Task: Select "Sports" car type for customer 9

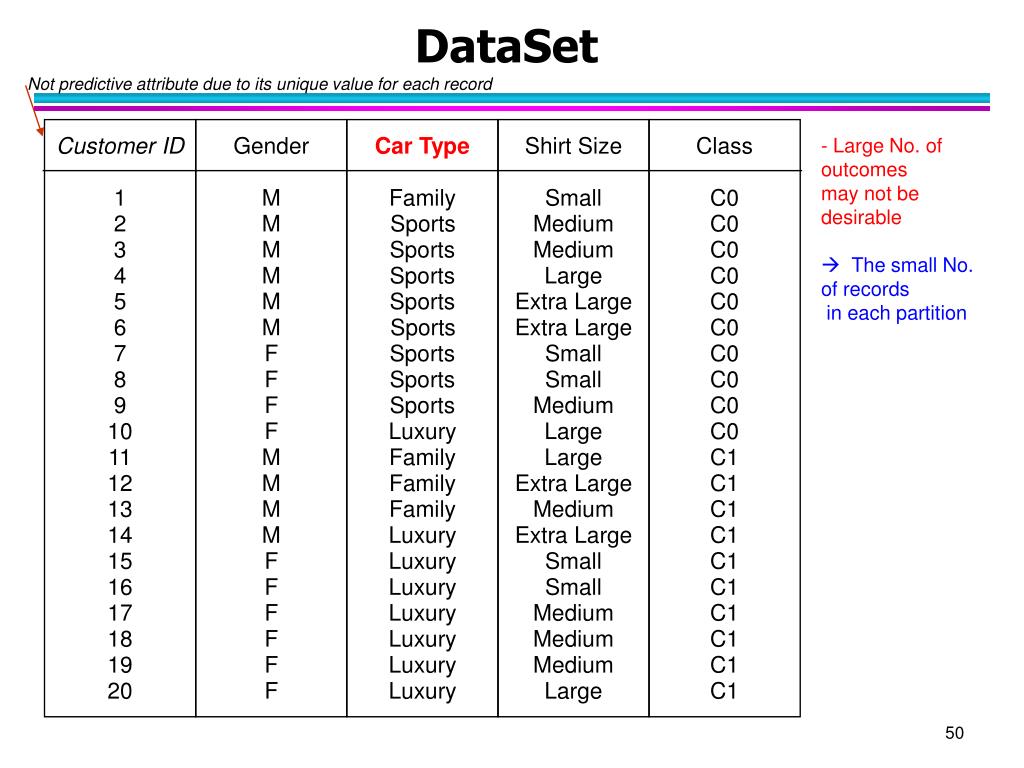Action: pos(423,406)
